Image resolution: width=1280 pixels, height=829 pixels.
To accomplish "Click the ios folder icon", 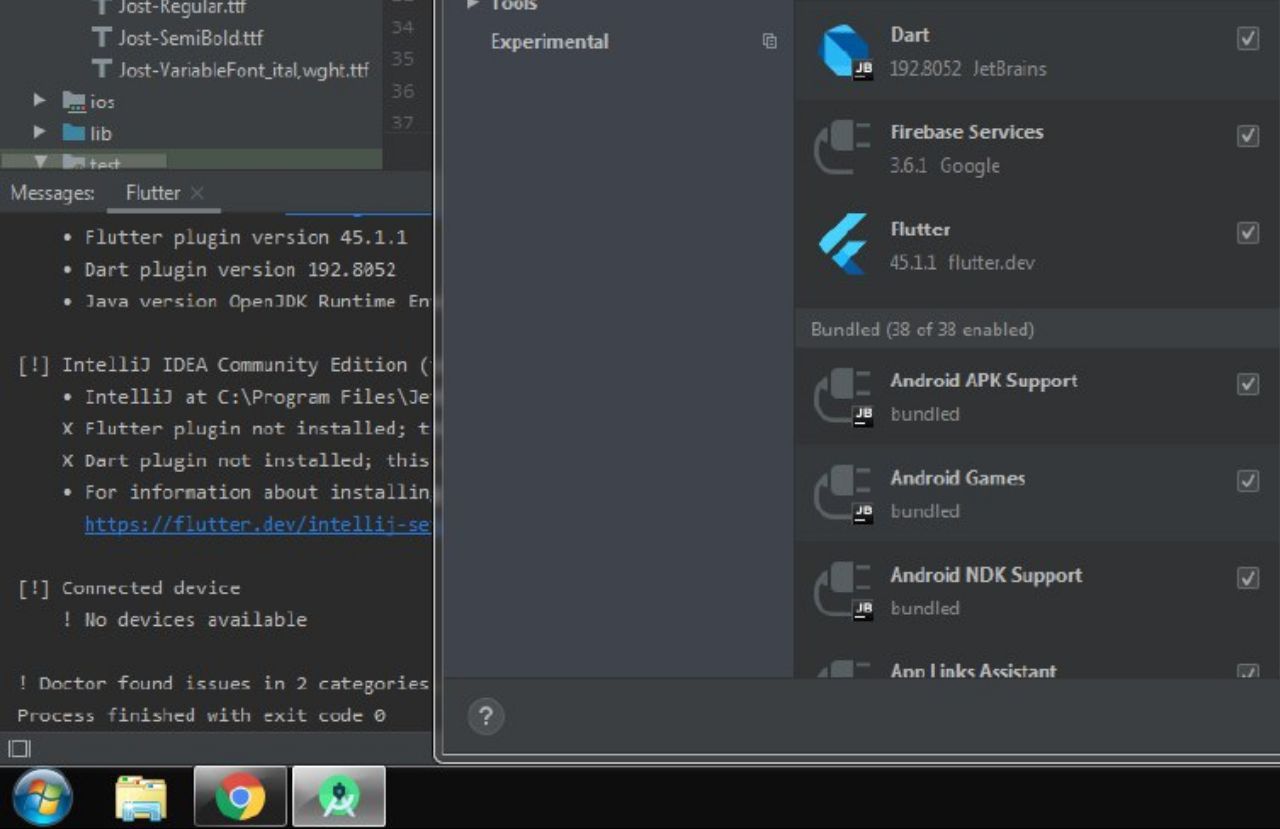I will (x=74, y=101).
